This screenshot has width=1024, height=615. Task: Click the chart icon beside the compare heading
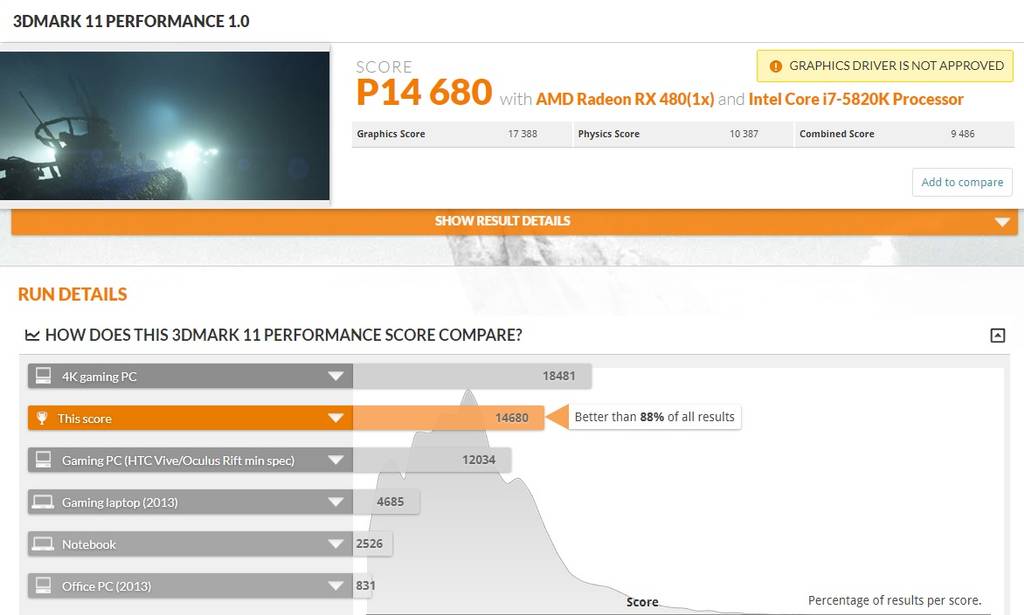click(x=32, y=335)
